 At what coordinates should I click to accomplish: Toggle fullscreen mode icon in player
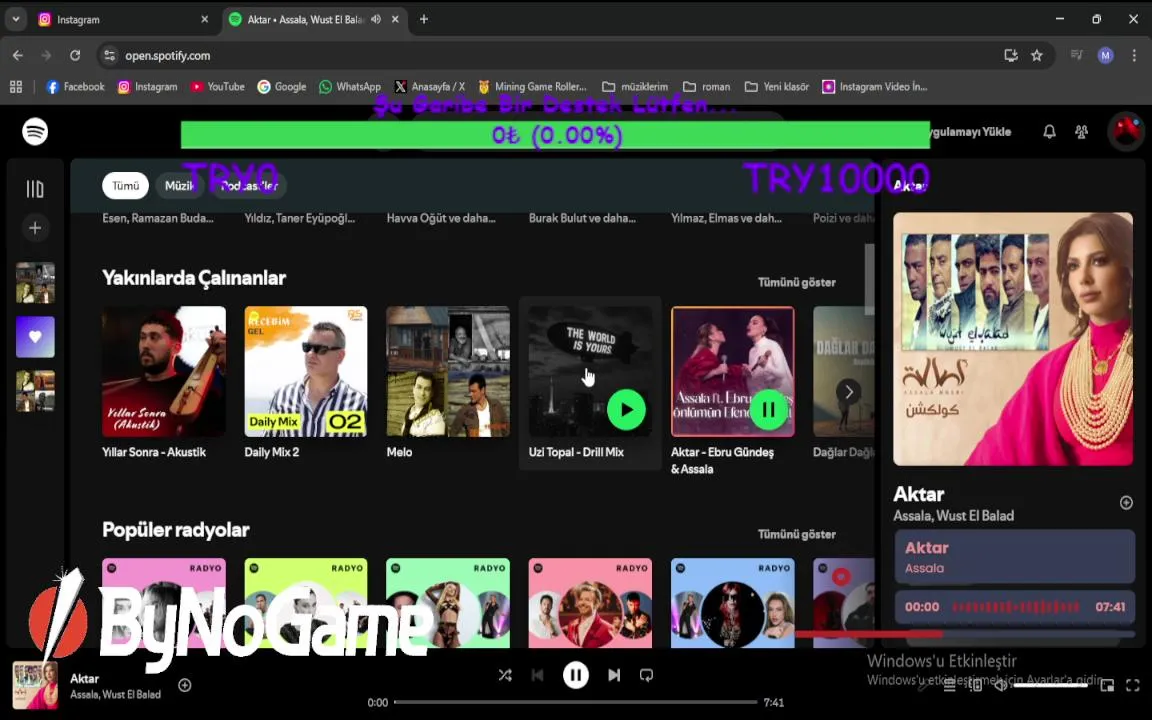[1132, 685]
